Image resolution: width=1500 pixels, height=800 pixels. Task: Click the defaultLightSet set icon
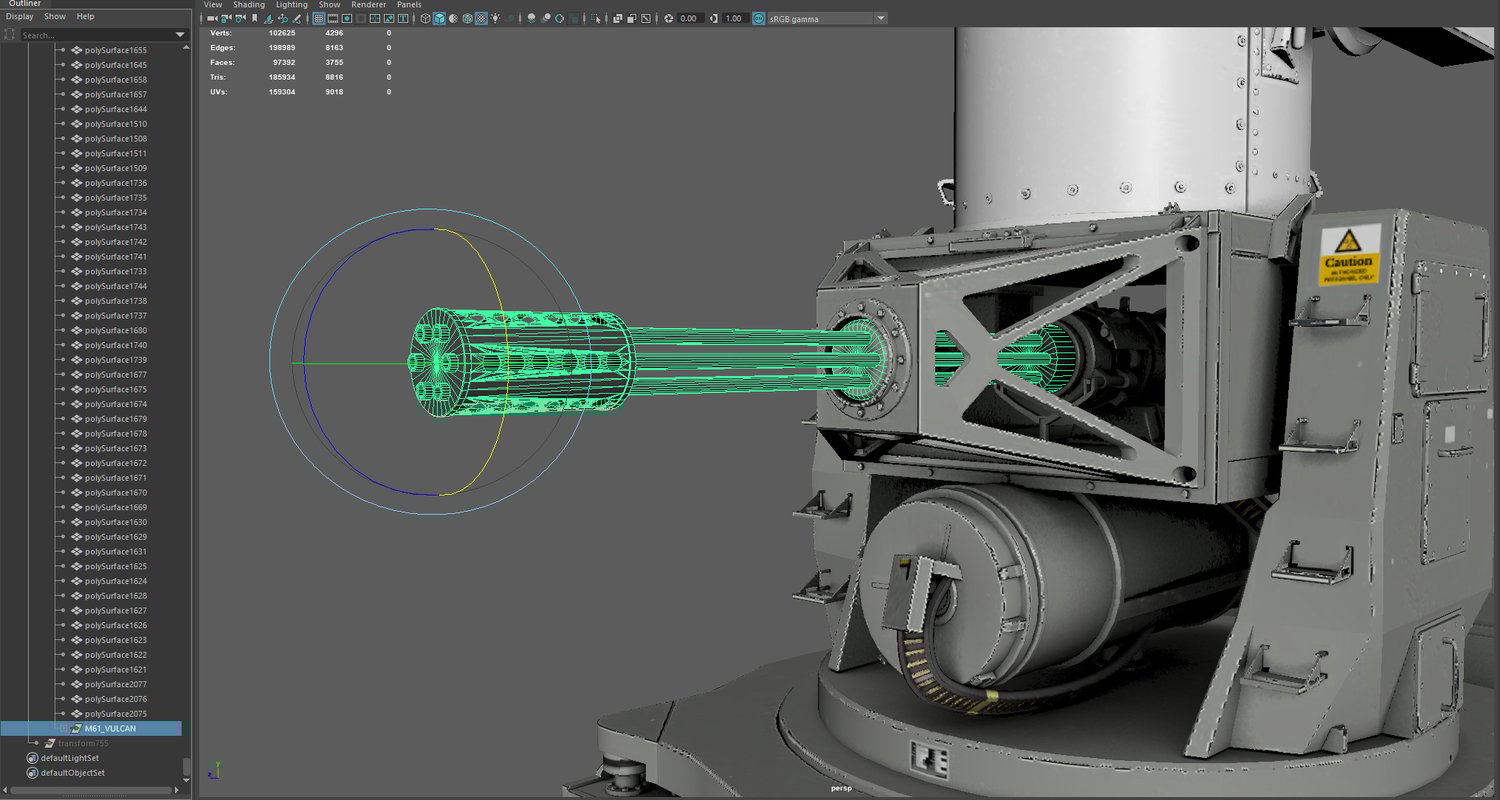(x=32, y=758)
